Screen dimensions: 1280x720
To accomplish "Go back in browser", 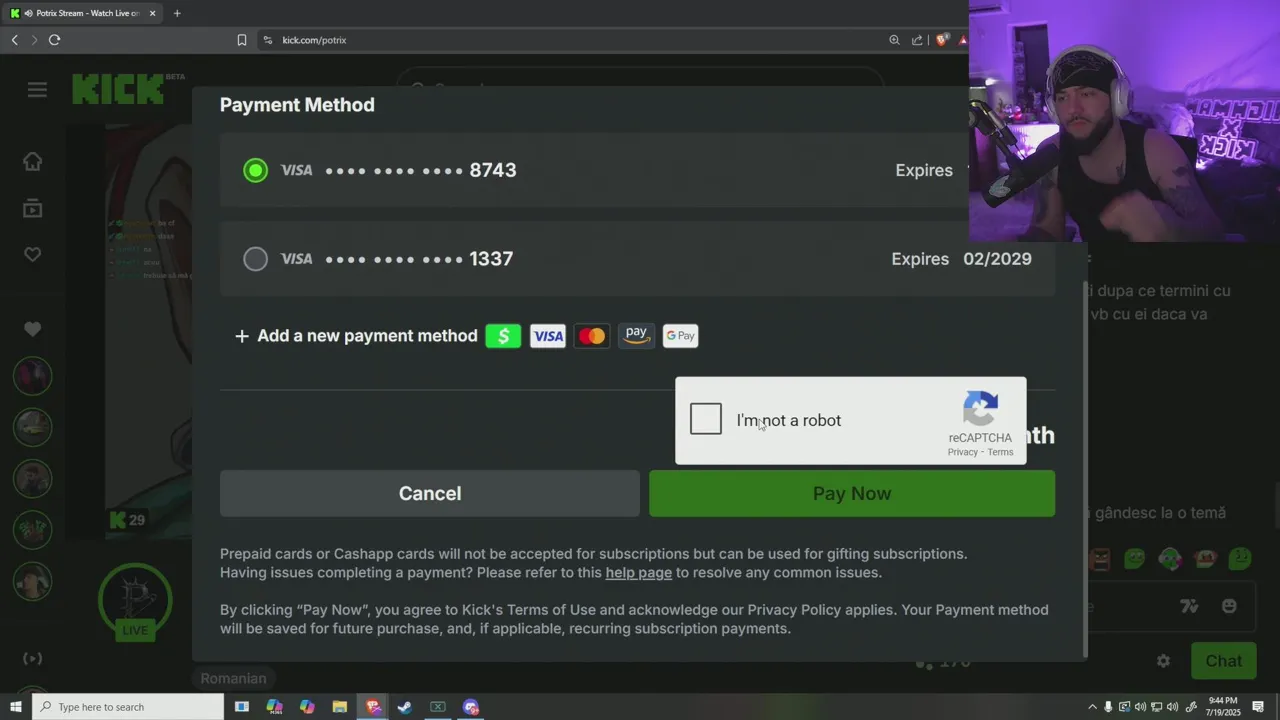I will [x=14, y=40].
